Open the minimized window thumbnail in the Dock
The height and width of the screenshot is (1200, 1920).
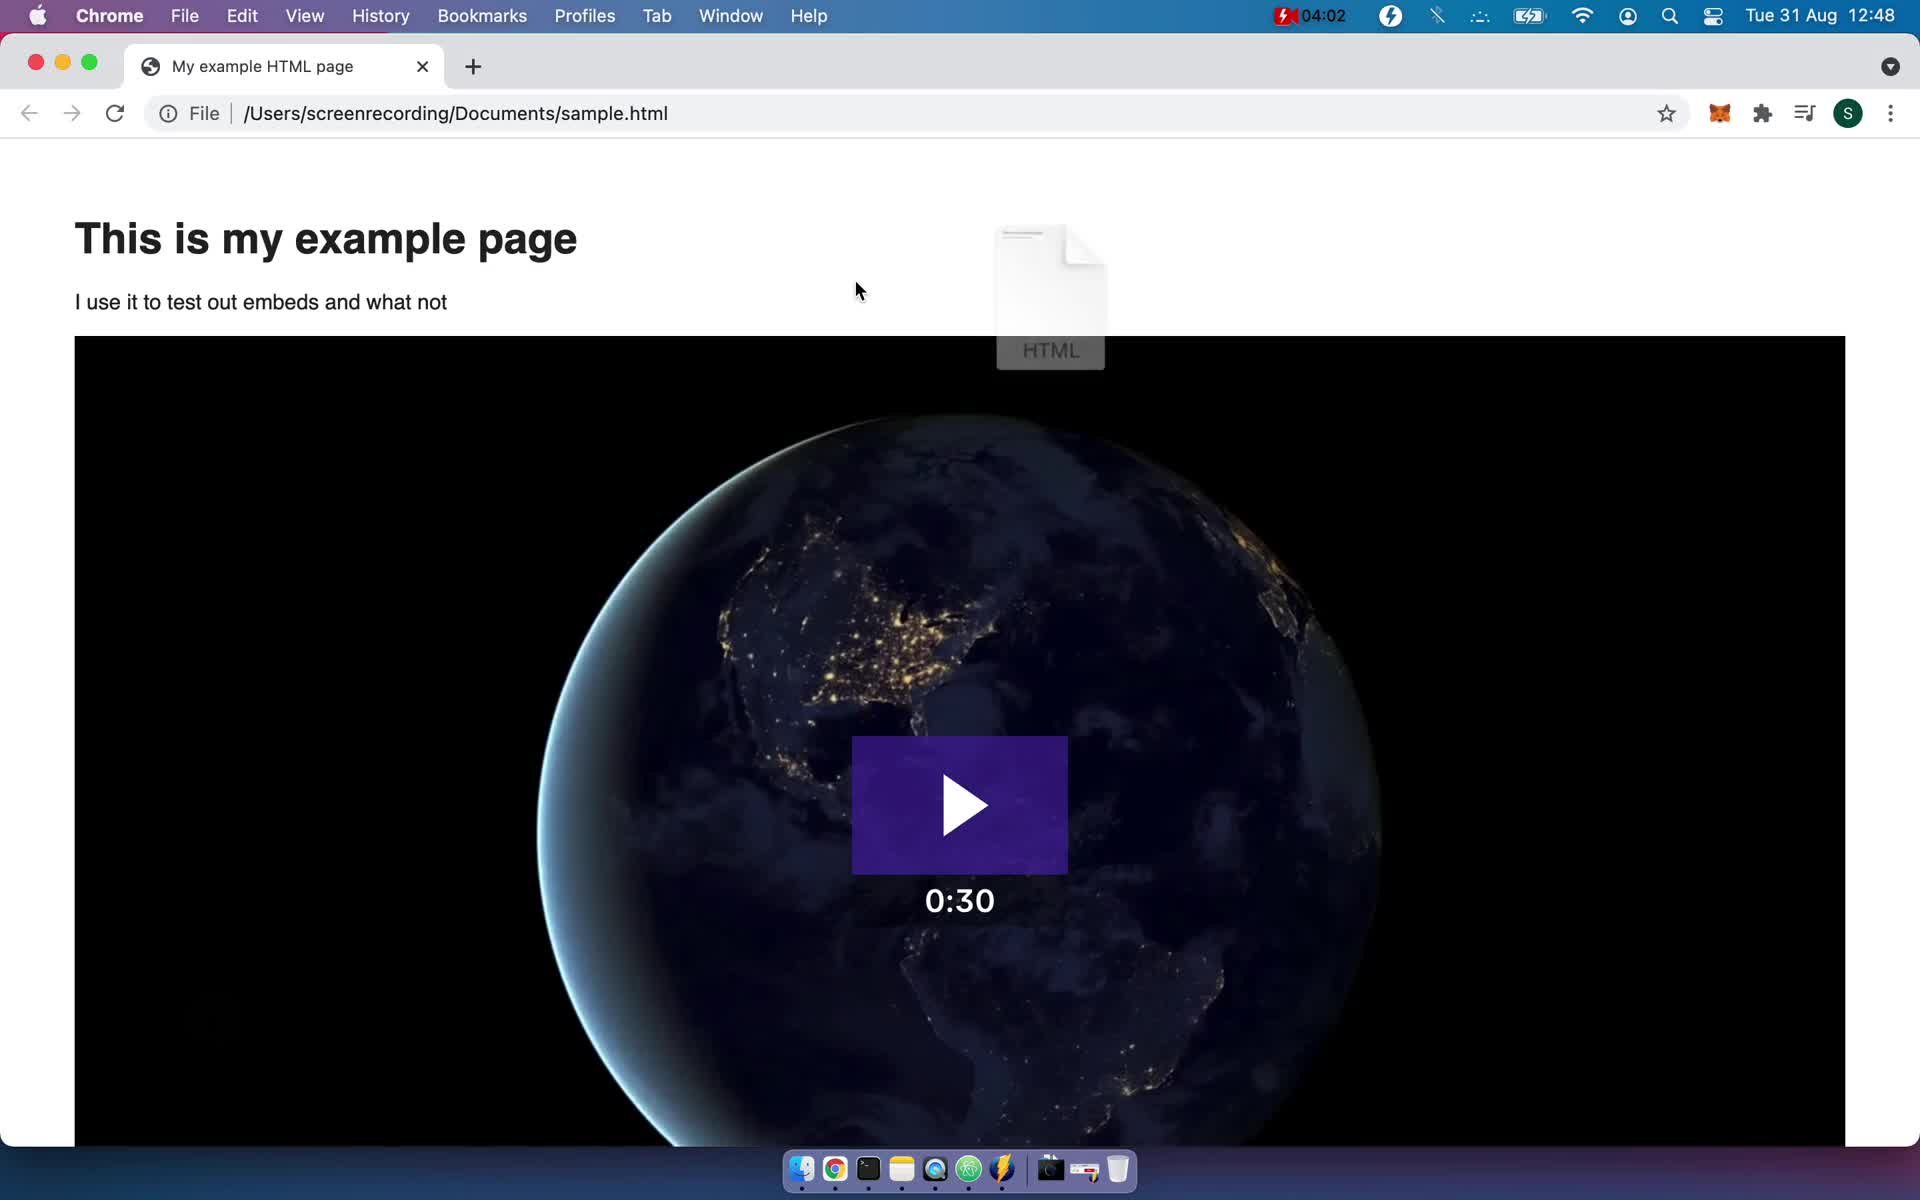click(x=1084, y=1169)
